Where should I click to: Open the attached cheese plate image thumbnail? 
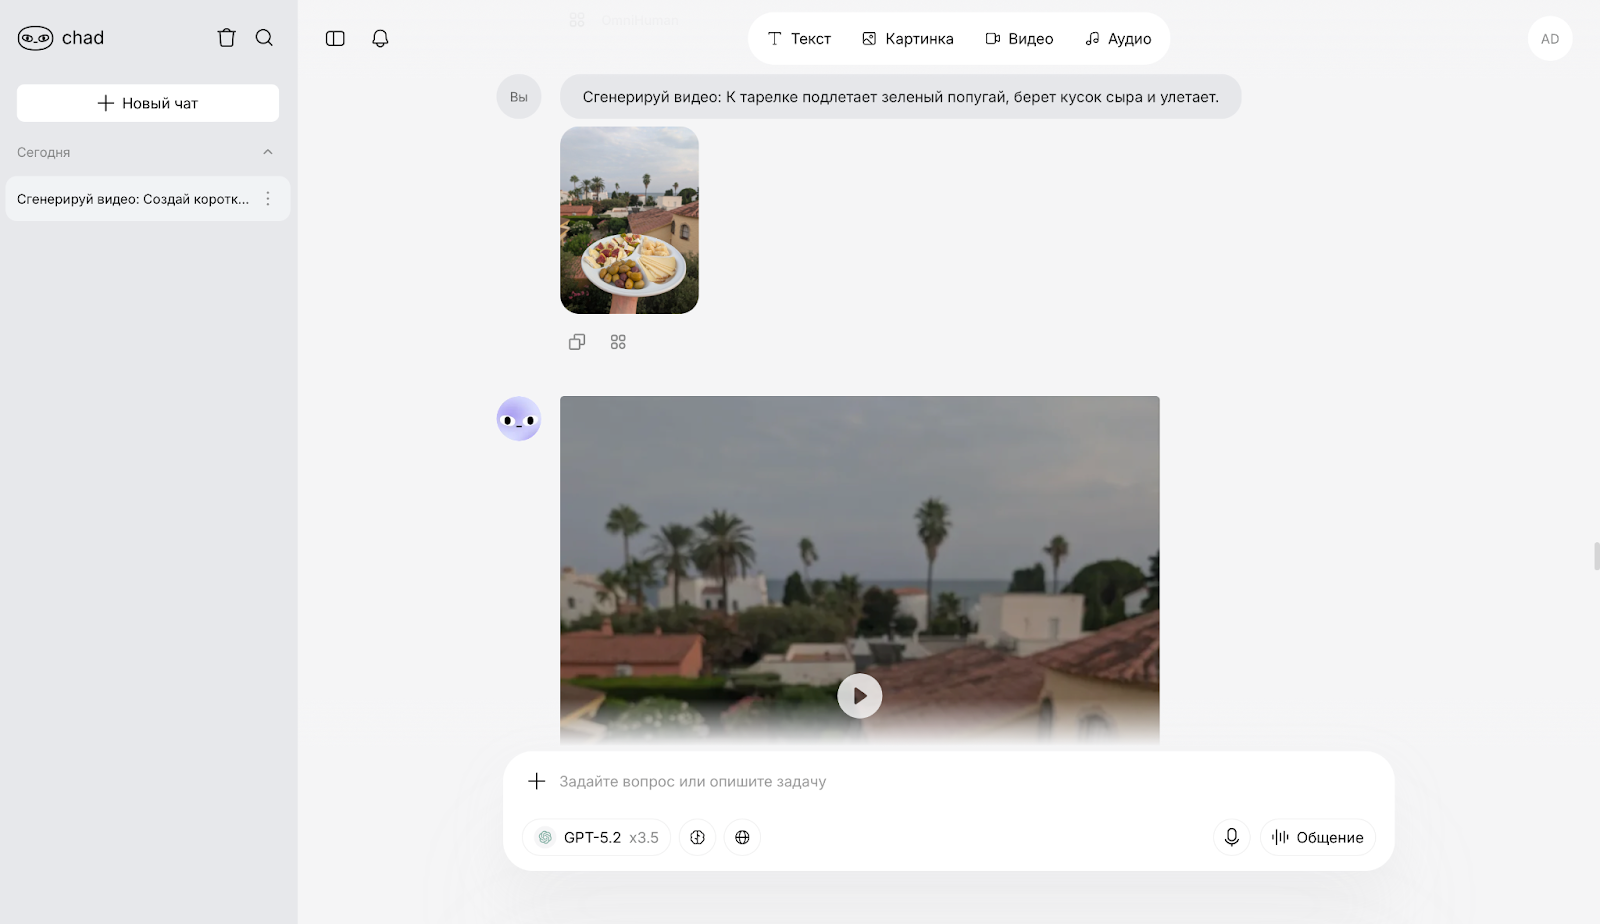(x=629, y=220)
